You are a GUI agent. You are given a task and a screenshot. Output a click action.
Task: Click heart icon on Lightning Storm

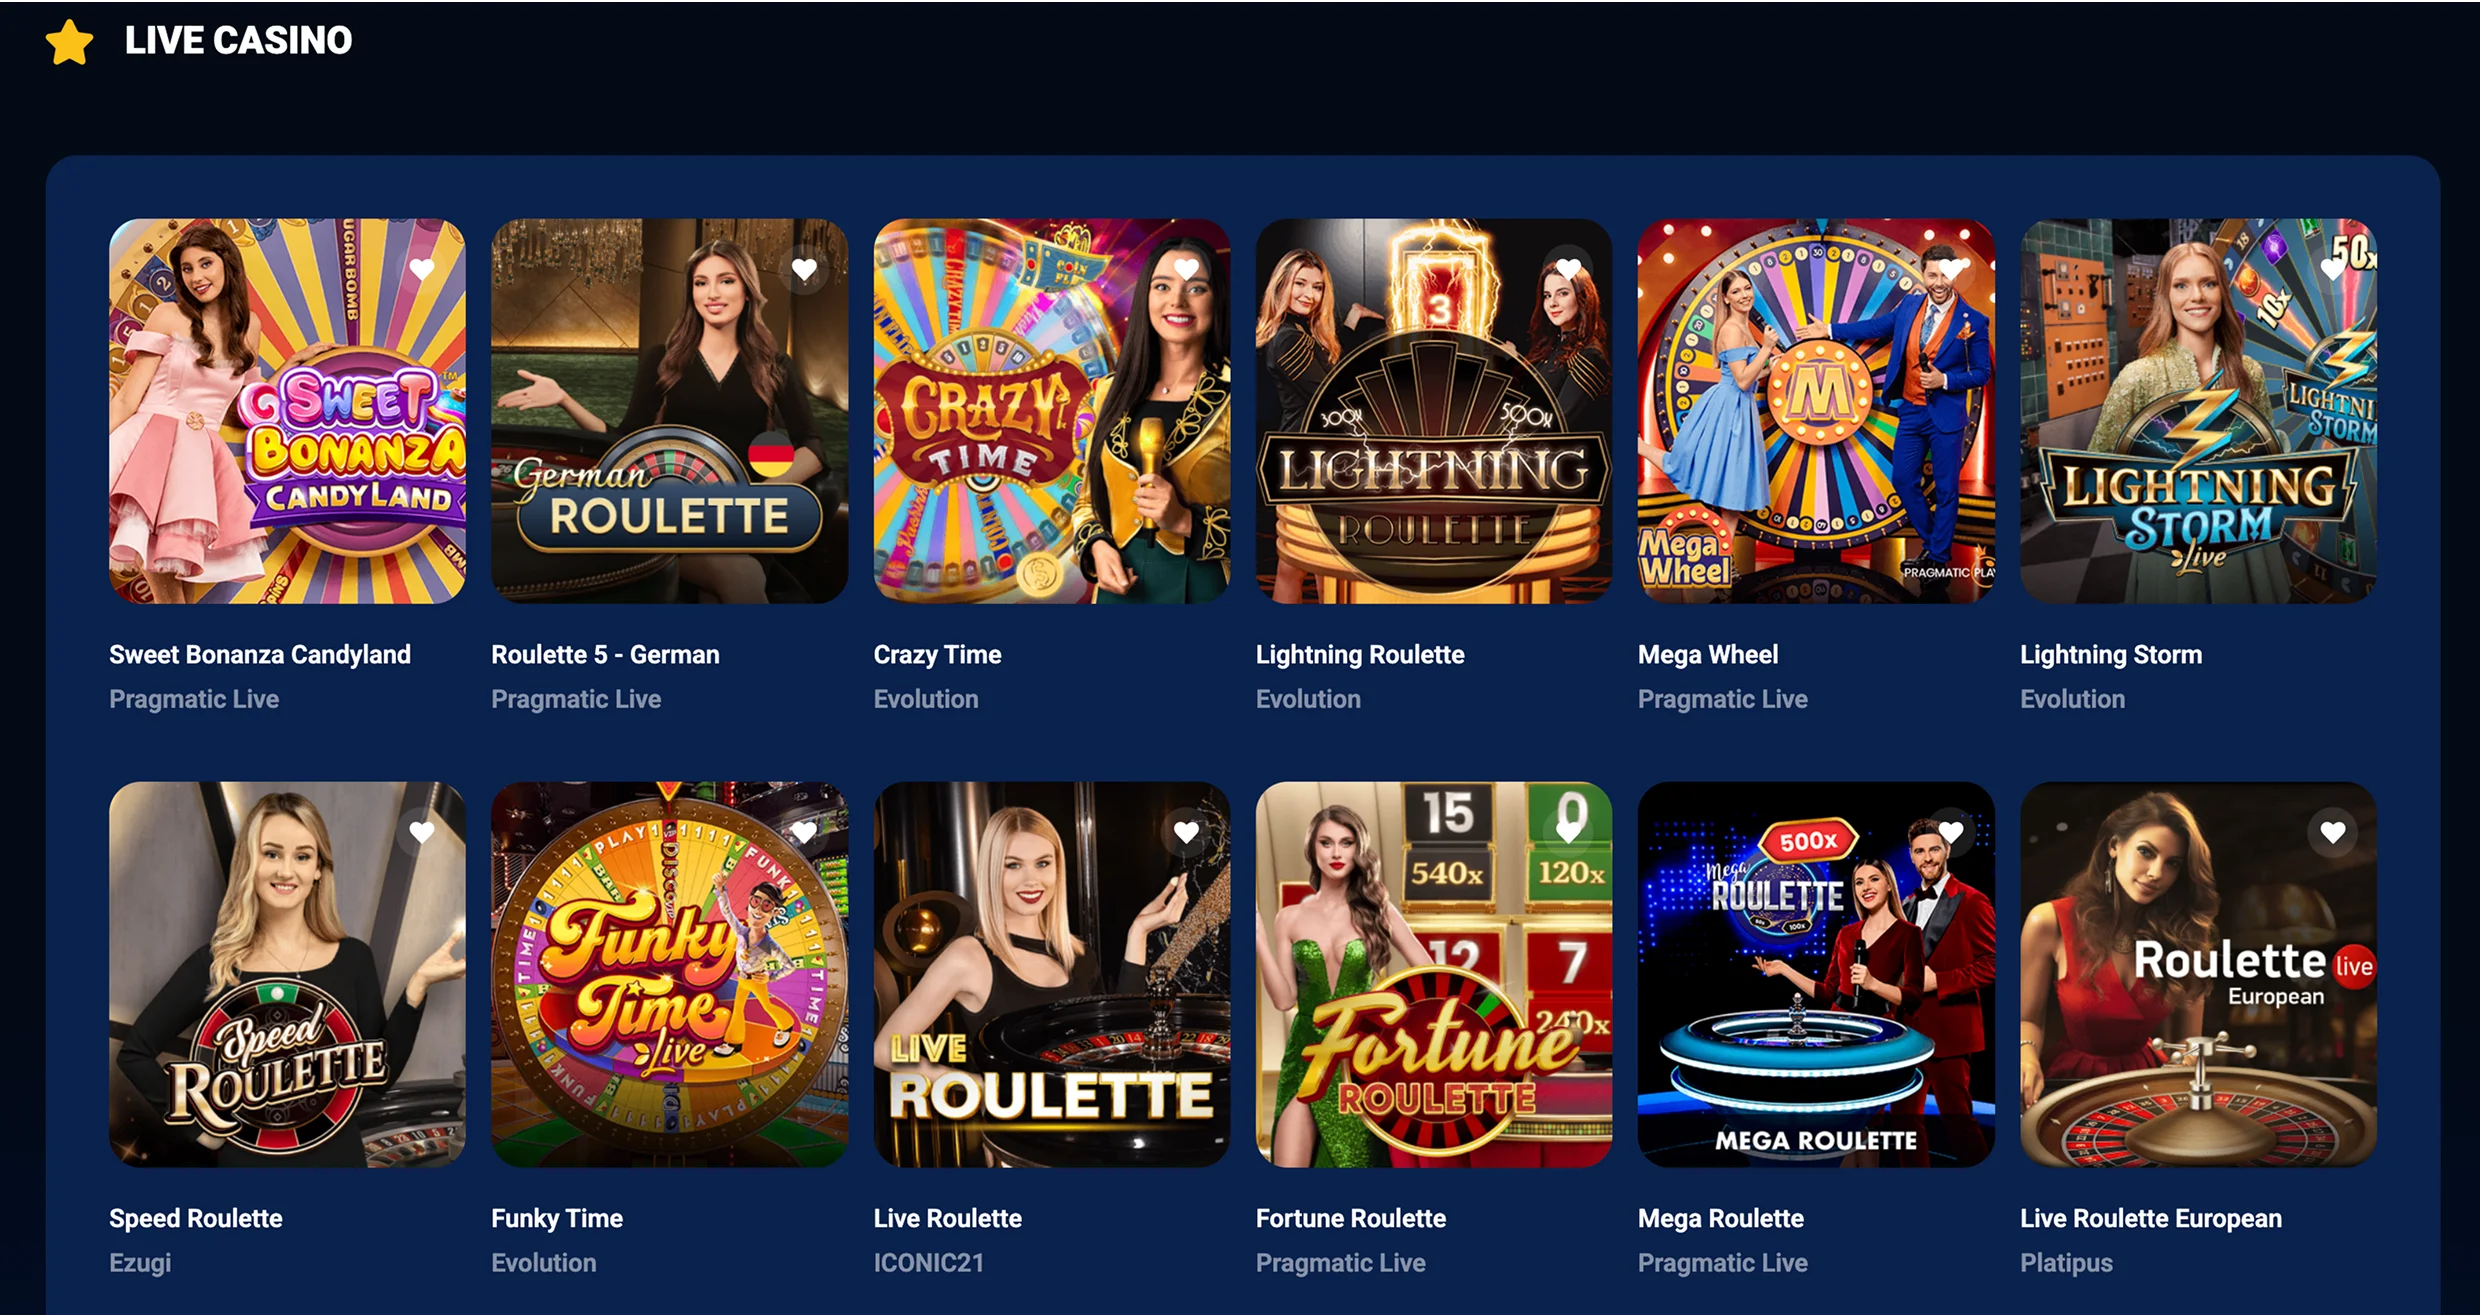click(2332, 269)
